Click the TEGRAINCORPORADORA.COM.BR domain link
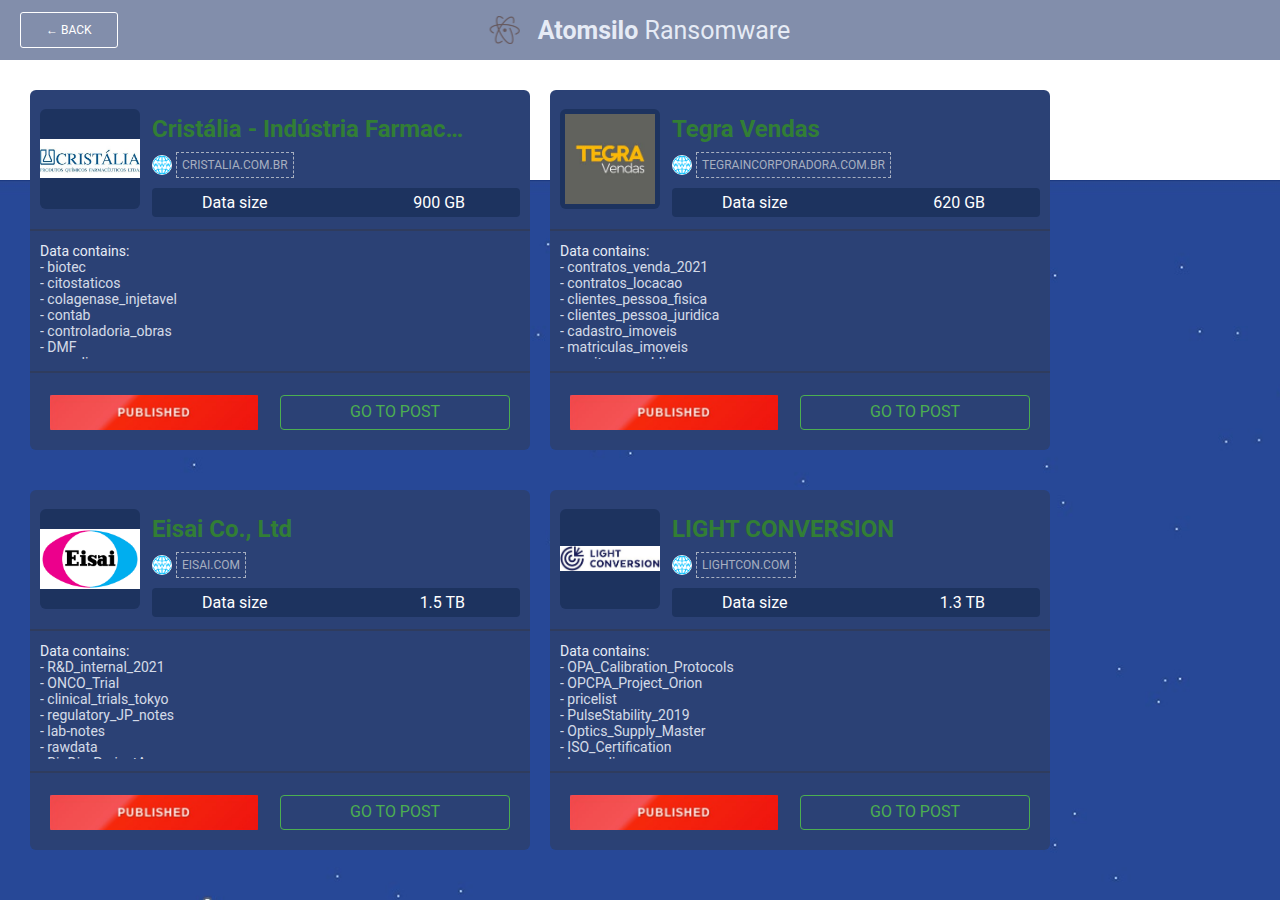 coord(793,165)
